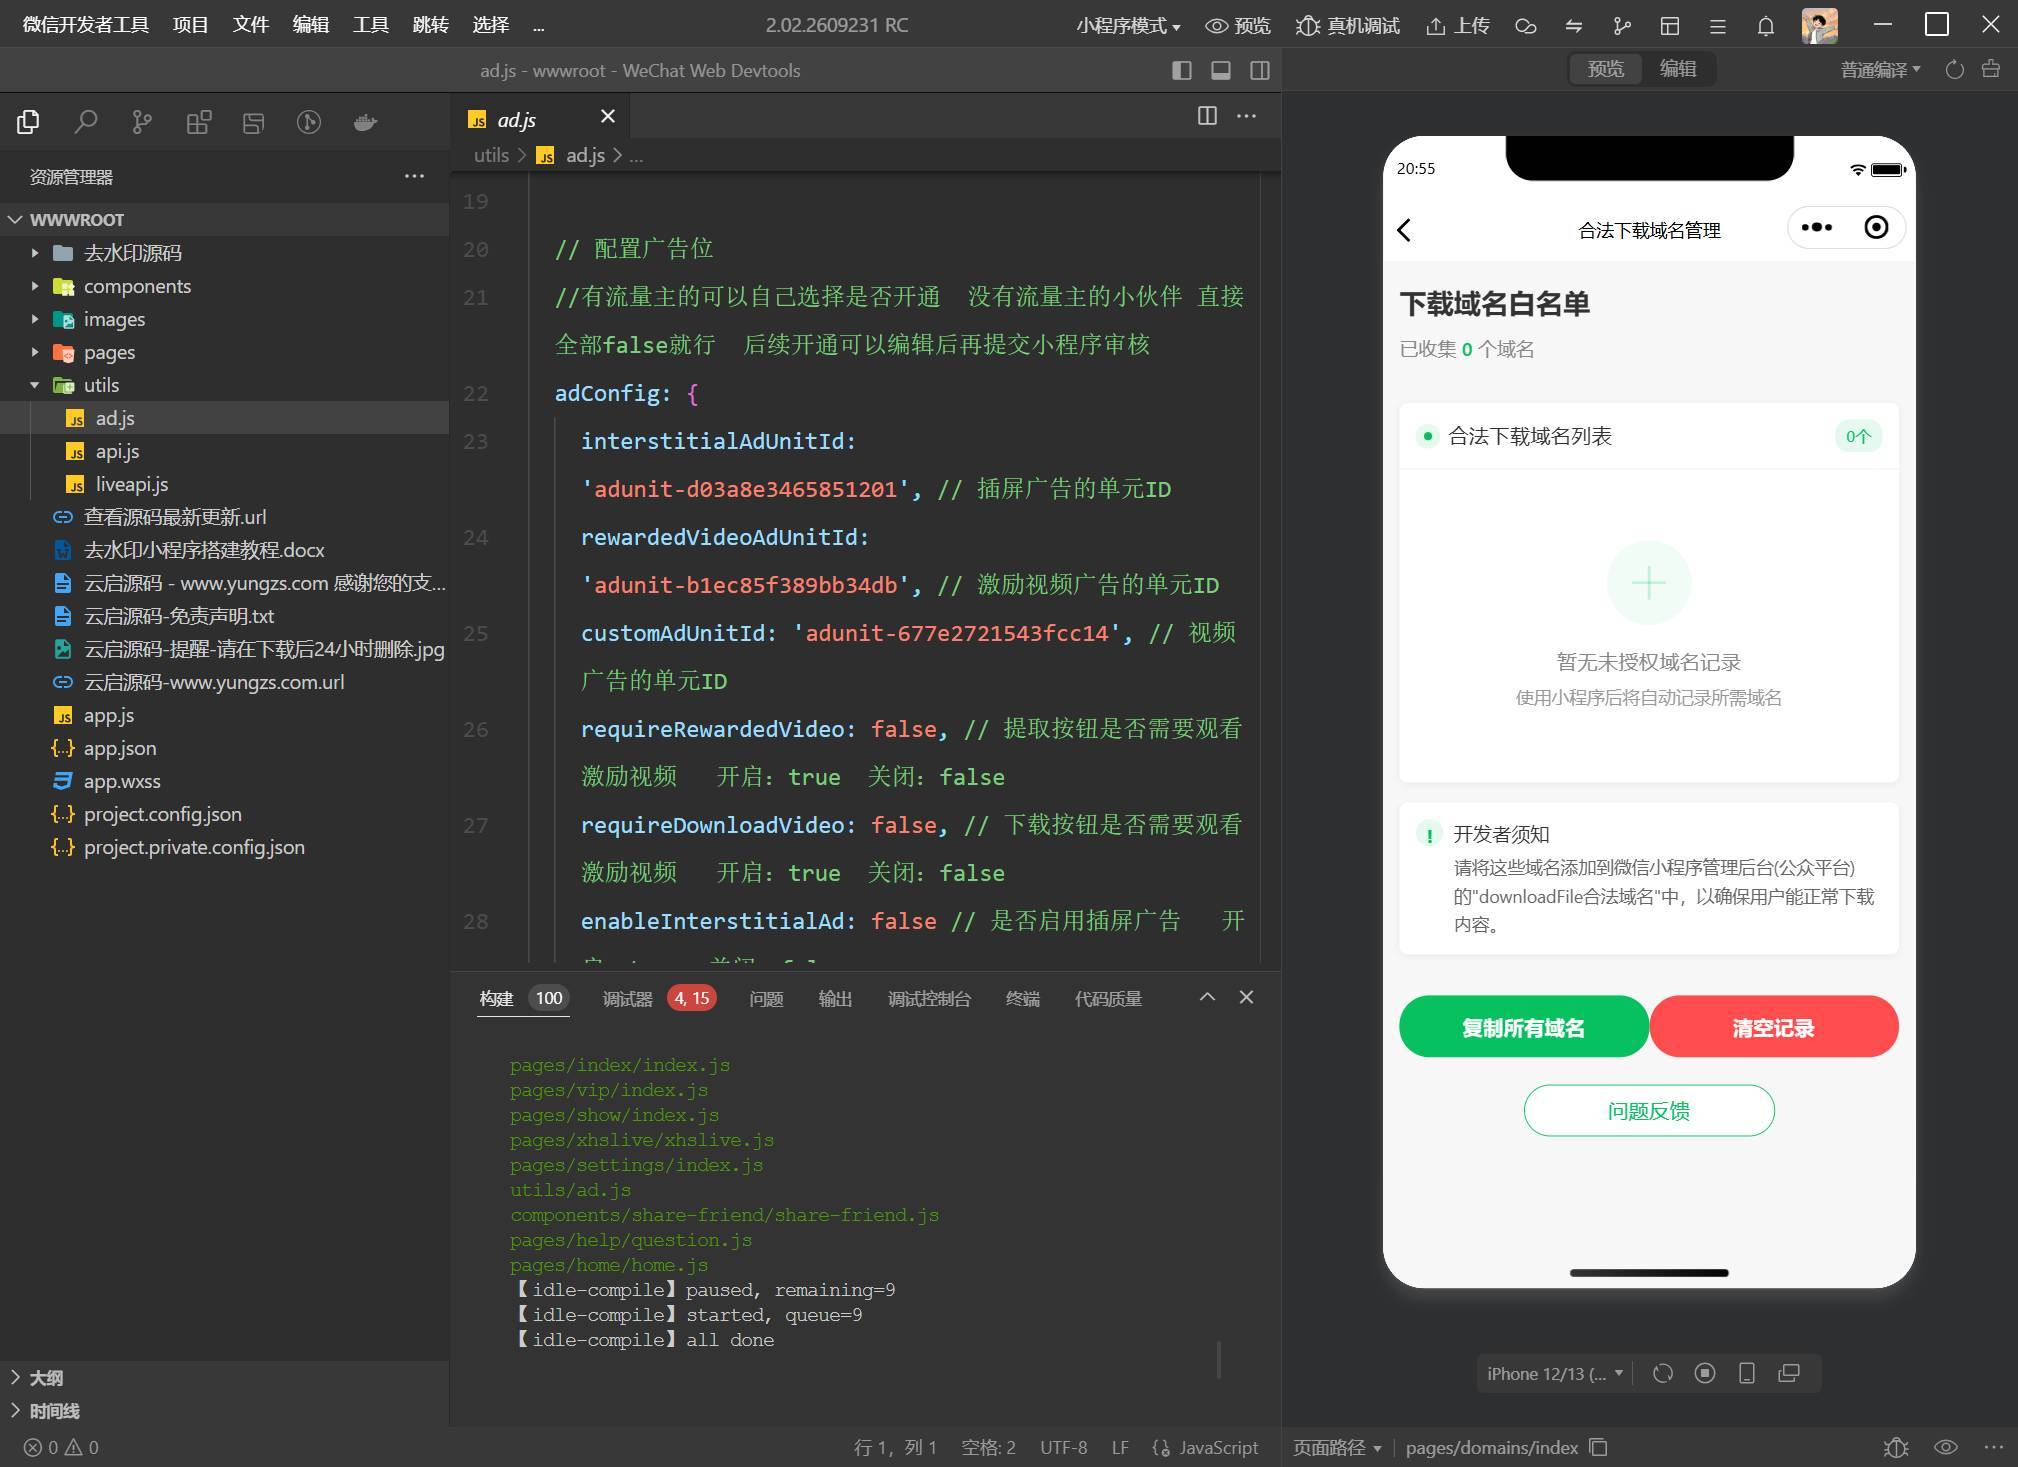This screenshot has width=2018, height=1467.
Task: Click the plus circle in domain list
Action: pos(1648,582)
